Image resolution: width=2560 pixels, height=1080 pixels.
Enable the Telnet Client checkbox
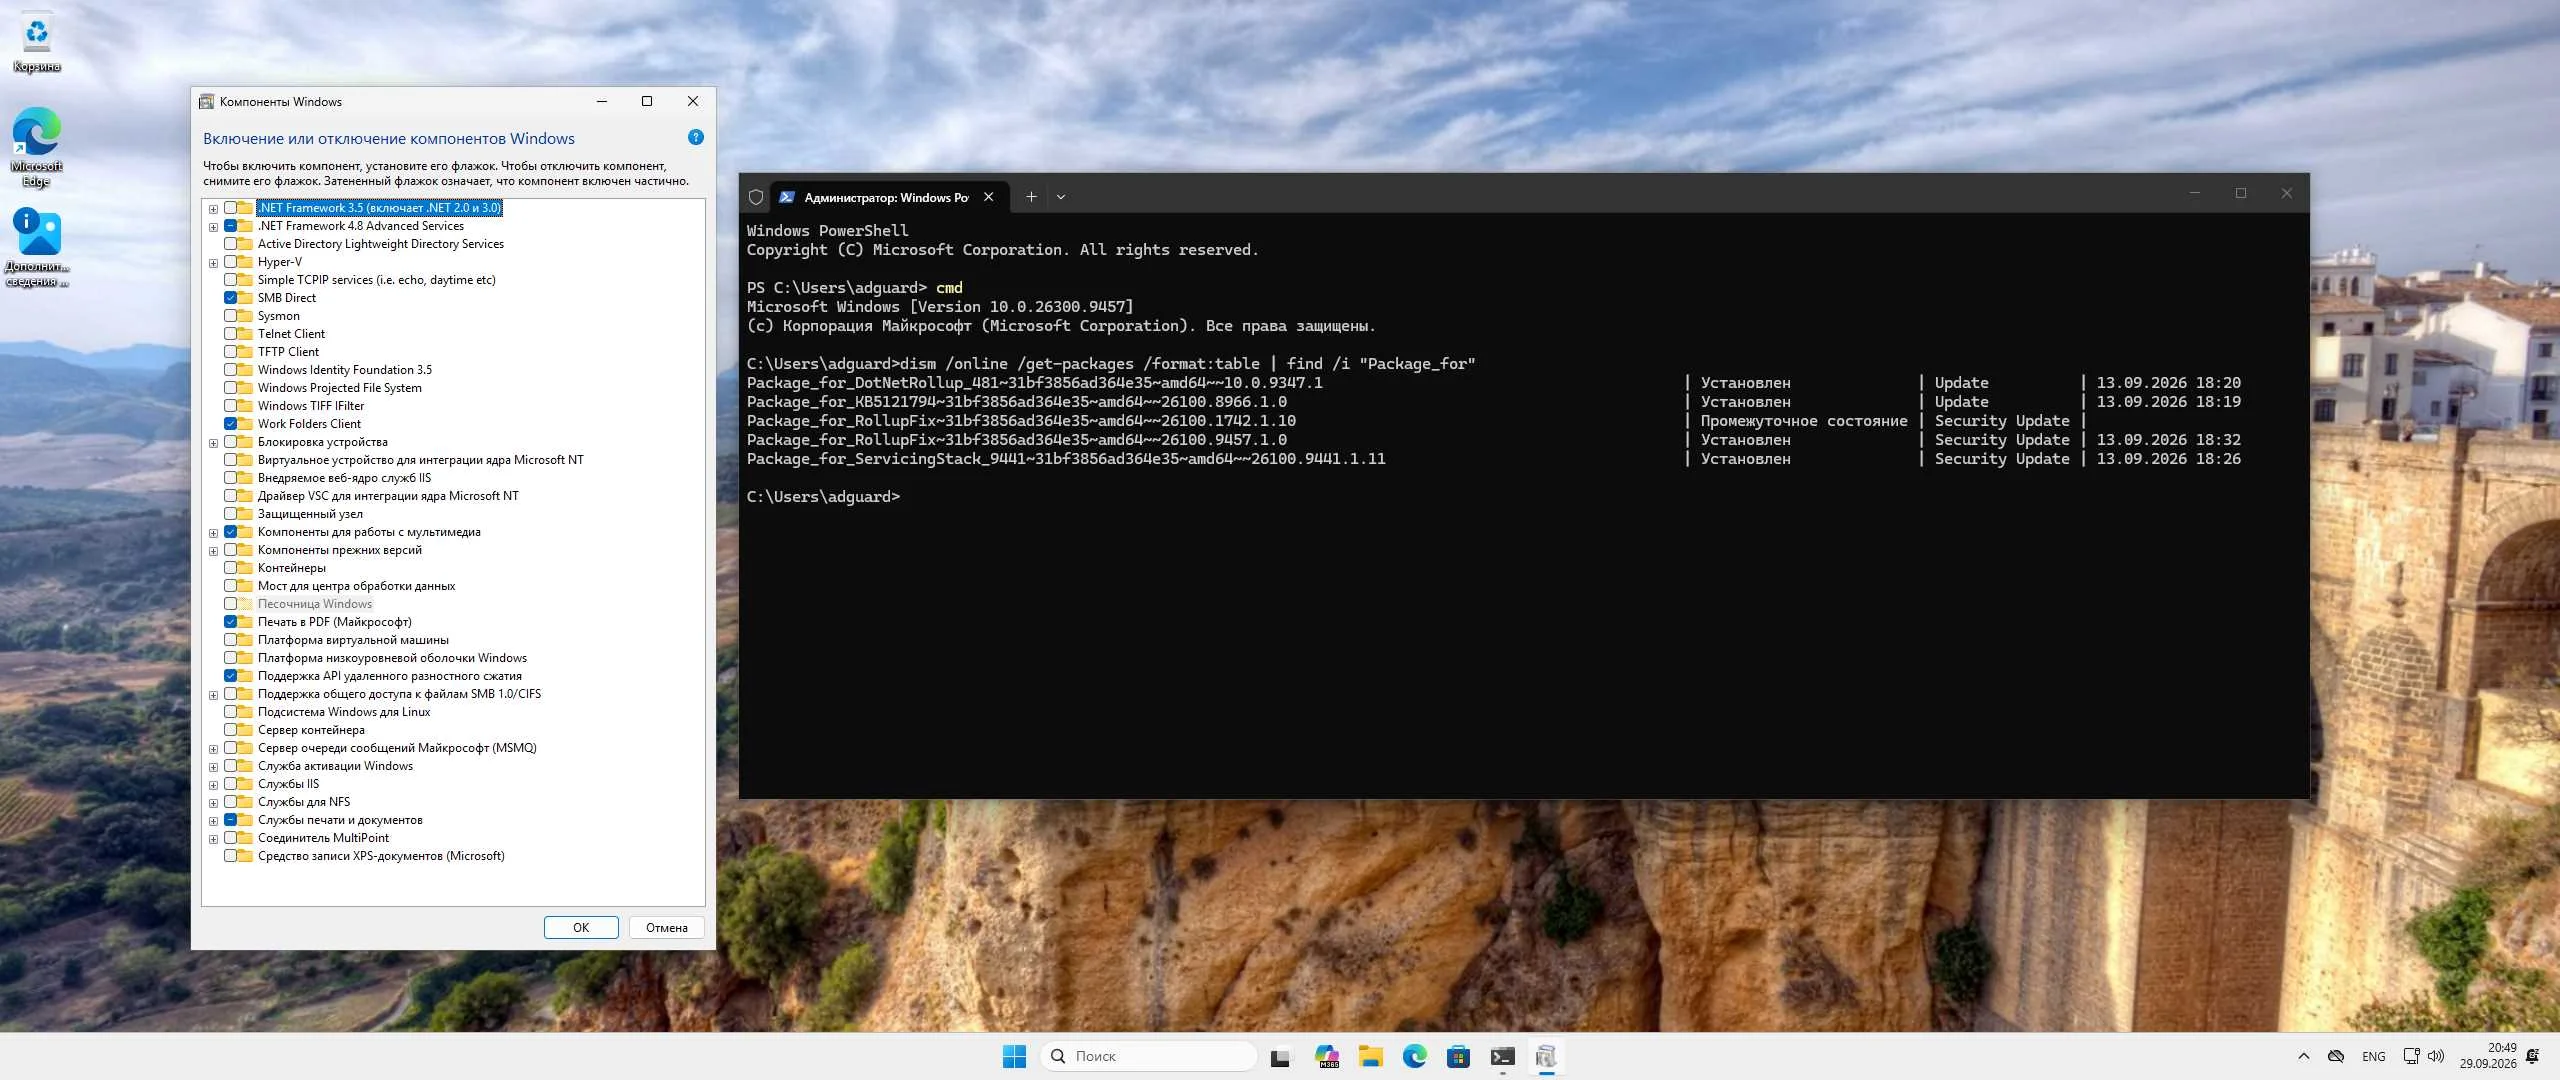click(x=231, y=334)
